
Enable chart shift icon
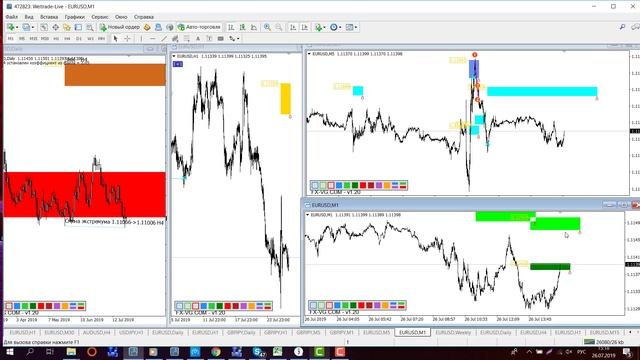(x=304, y=27)
